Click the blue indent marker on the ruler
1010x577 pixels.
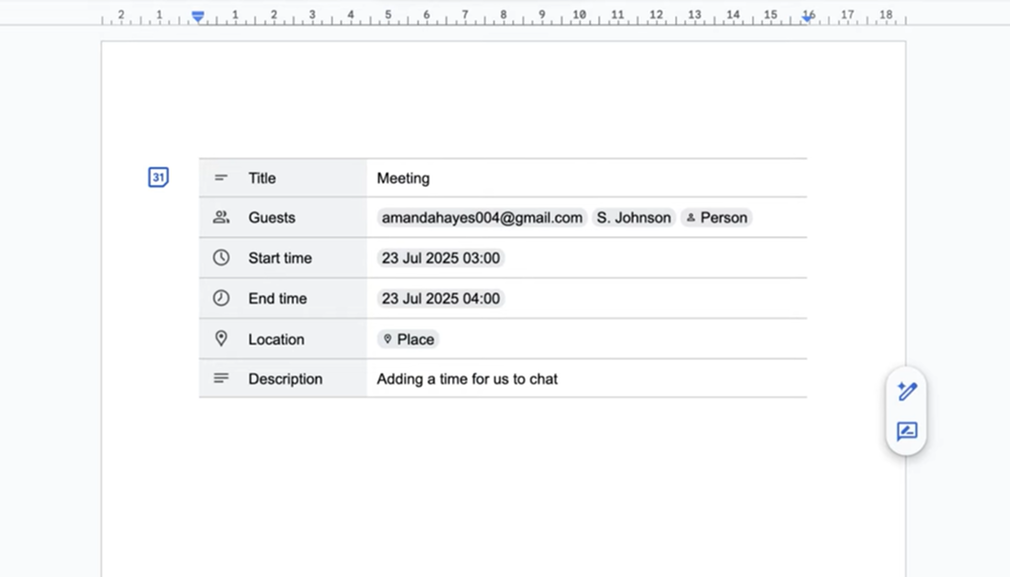tap(197, 16)
